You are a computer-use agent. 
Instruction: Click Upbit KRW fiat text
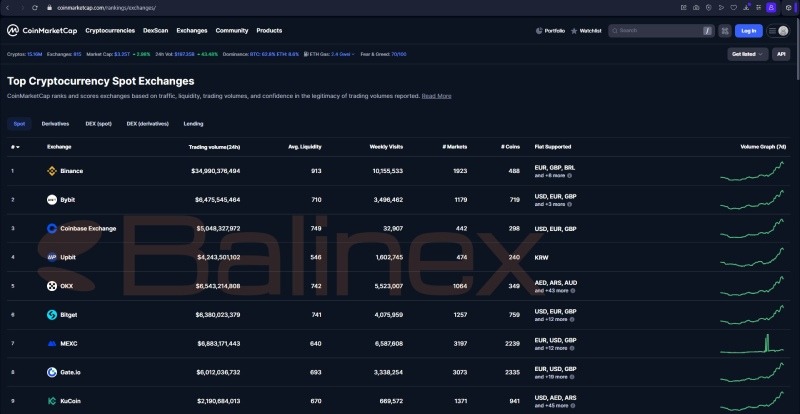point(541,258)
